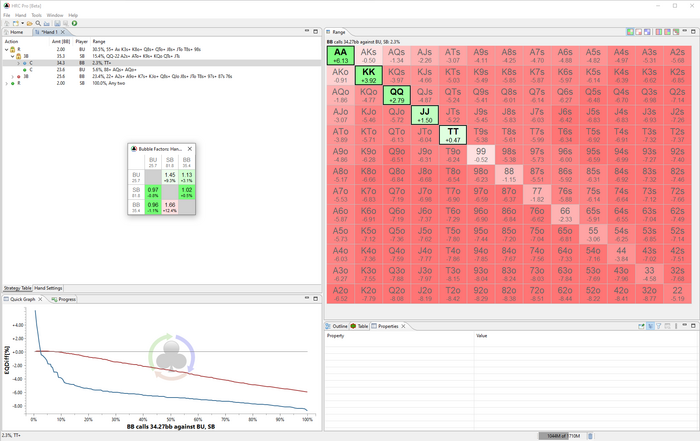This screenshot has width=700, height=441.
Task: Open the File menu
Action: pyautogui.click(x=7, y=15)
